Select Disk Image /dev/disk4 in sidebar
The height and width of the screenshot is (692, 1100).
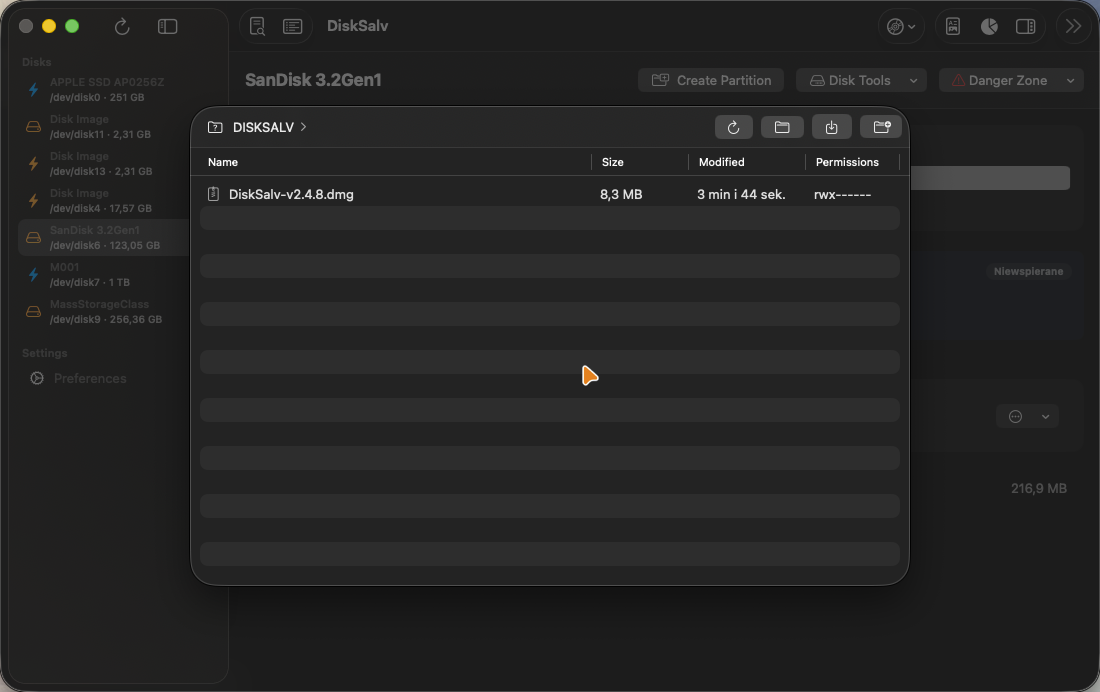tap(103, 201)
